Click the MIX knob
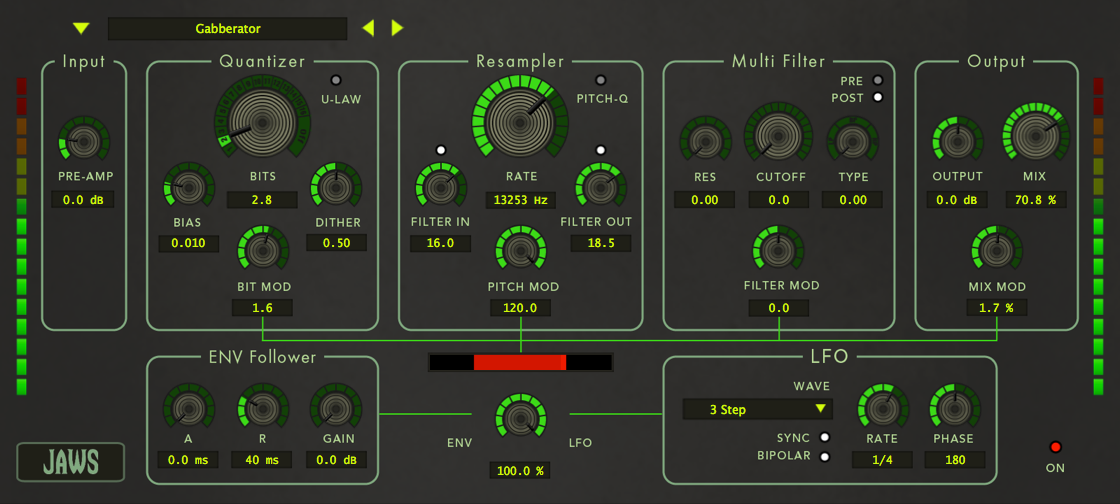The image size is (1120, 504). click(x=1036, y=136)
